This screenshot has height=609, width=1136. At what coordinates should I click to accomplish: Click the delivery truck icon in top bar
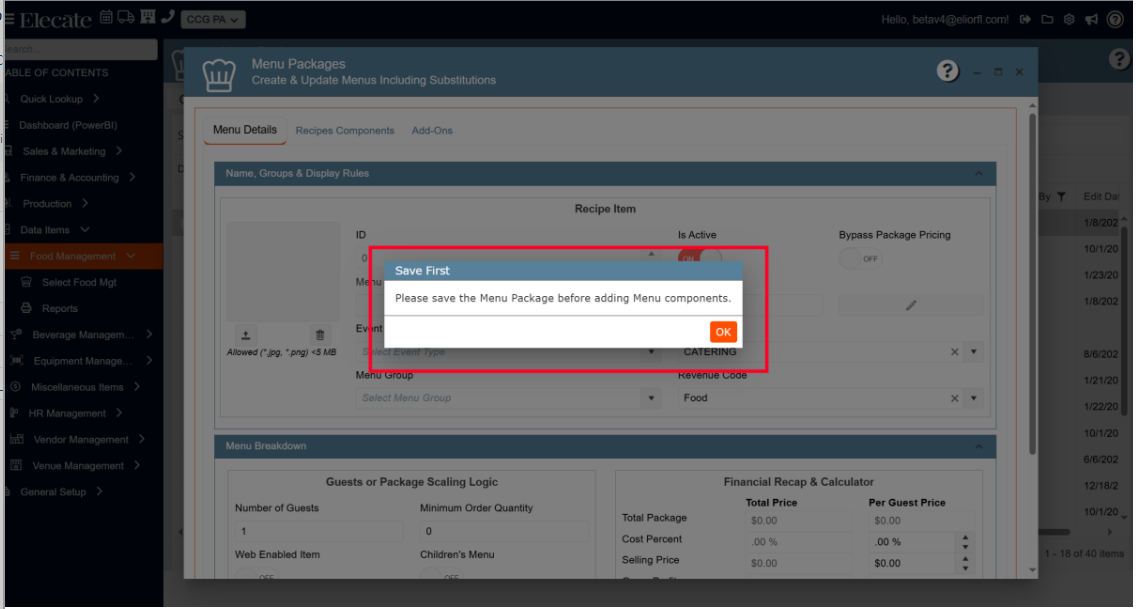tap(126, 17)
